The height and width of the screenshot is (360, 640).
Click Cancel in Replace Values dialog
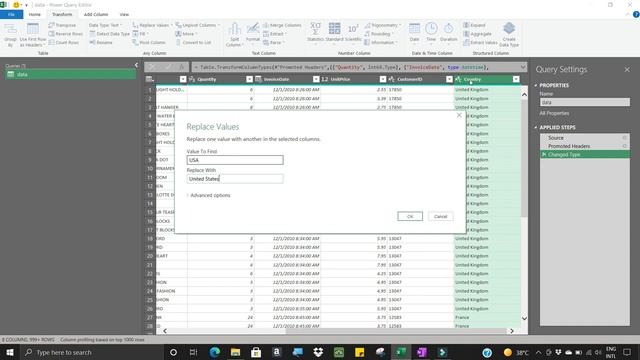pos(440,216)
